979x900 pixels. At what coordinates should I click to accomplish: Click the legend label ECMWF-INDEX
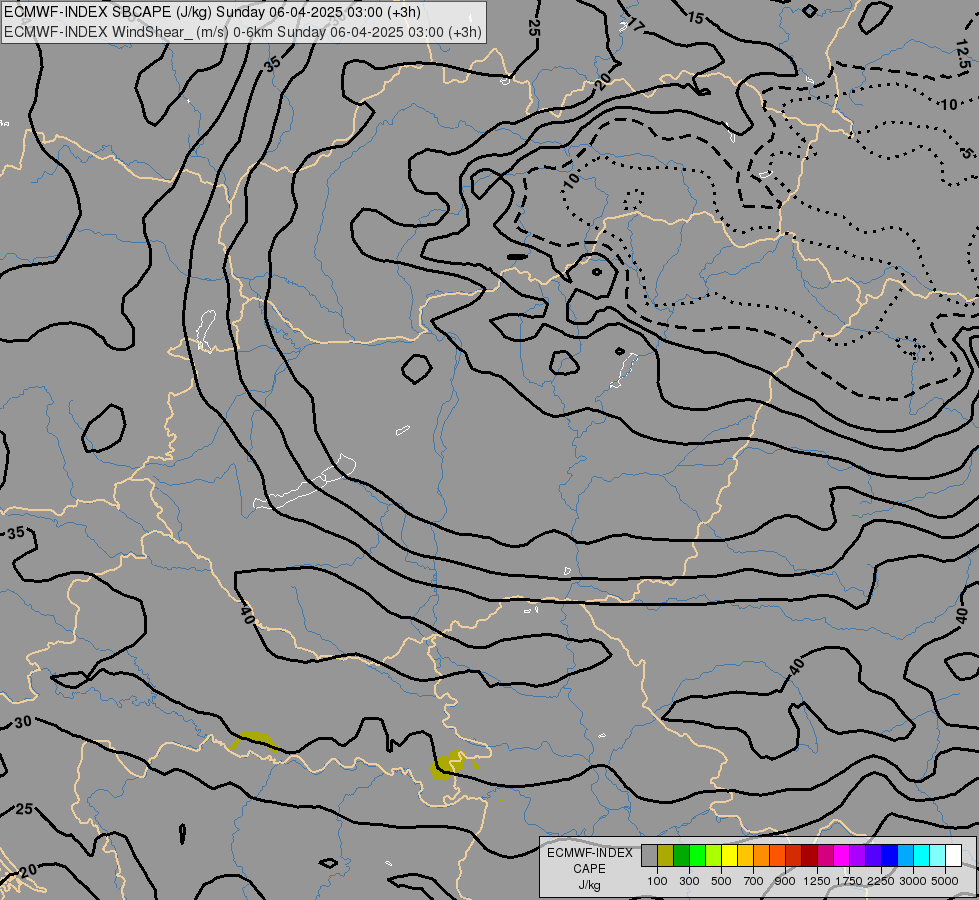[x=589, y=853]
